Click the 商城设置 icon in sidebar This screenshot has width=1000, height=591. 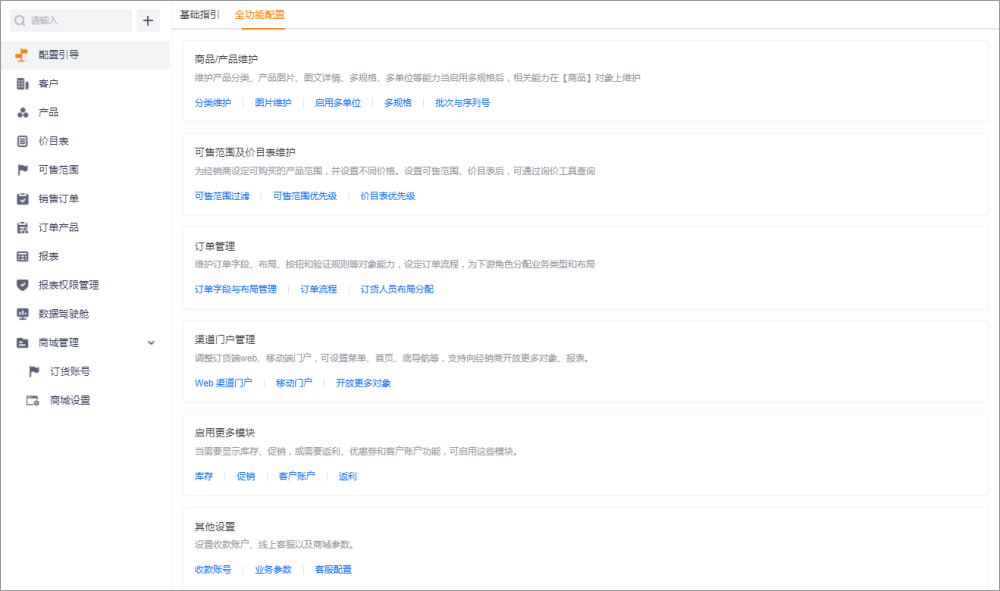tap(33, 400)
